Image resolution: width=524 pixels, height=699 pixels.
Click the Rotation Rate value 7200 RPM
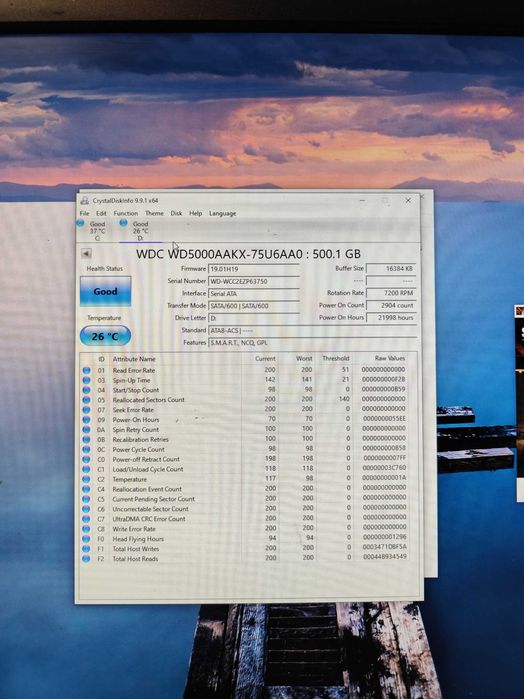(x=391, y=293)
